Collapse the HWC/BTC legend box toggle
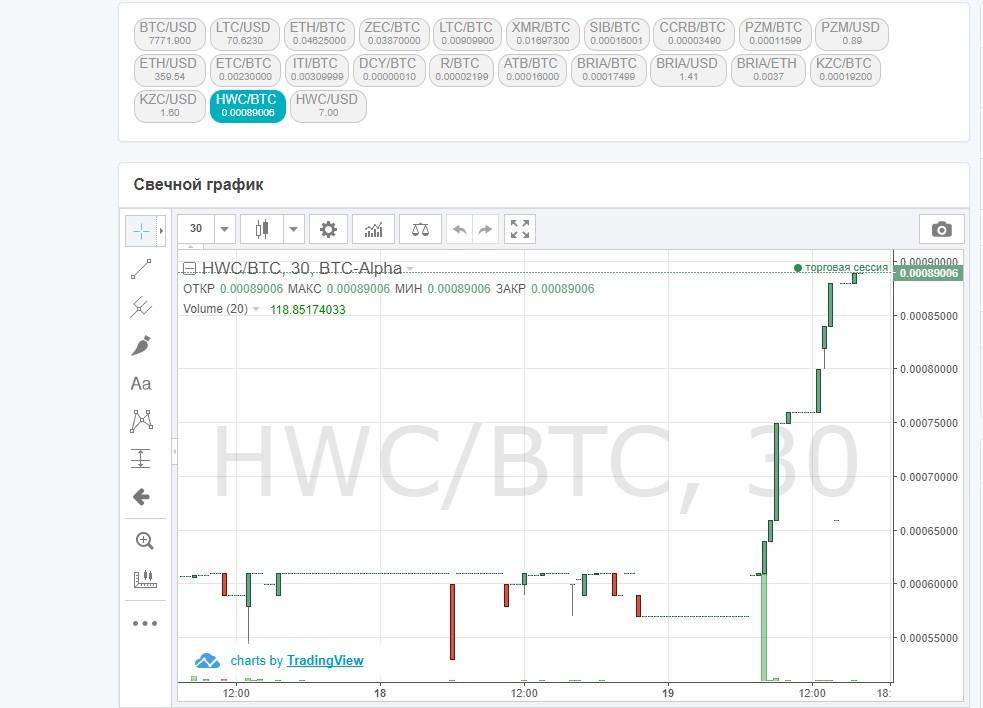Viewport: 983px width, 708px height. [187, 268]
